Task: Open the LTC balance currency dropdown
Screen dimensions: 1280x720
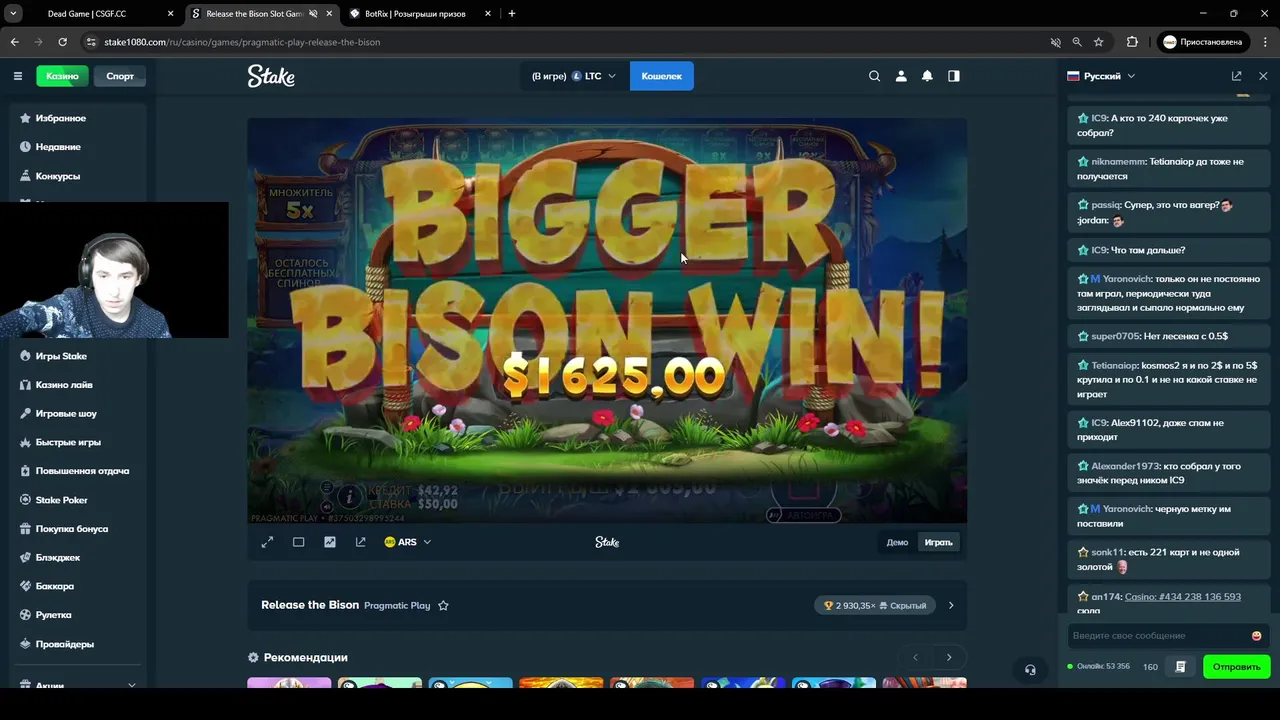Action: coord(573,76)
